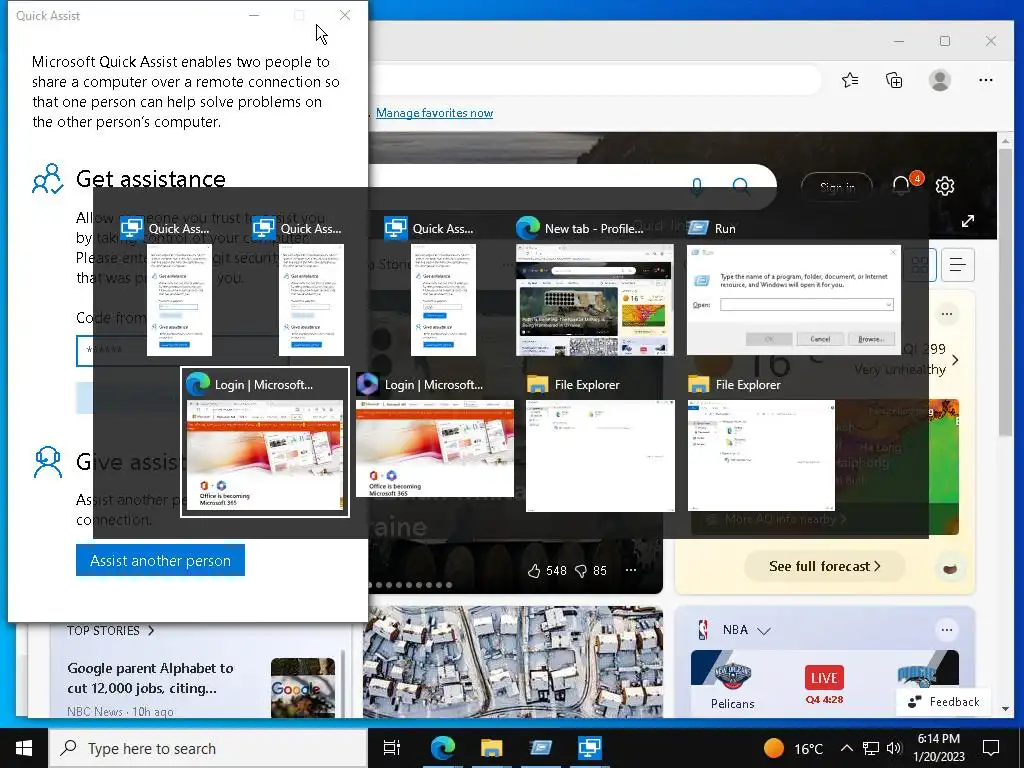Open Edge Settings and more menu
The image size is (1024, 768).
[985, 80]
